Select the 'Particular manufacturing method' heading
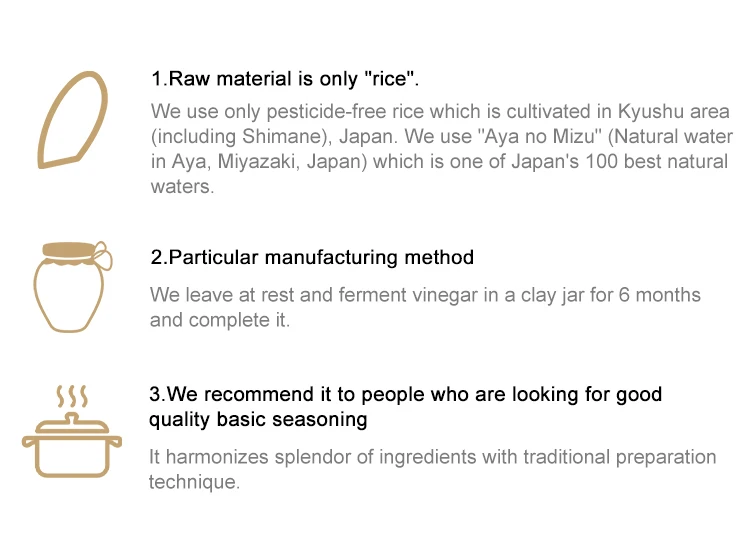The image size is (750, 554). tap(312, 257)
